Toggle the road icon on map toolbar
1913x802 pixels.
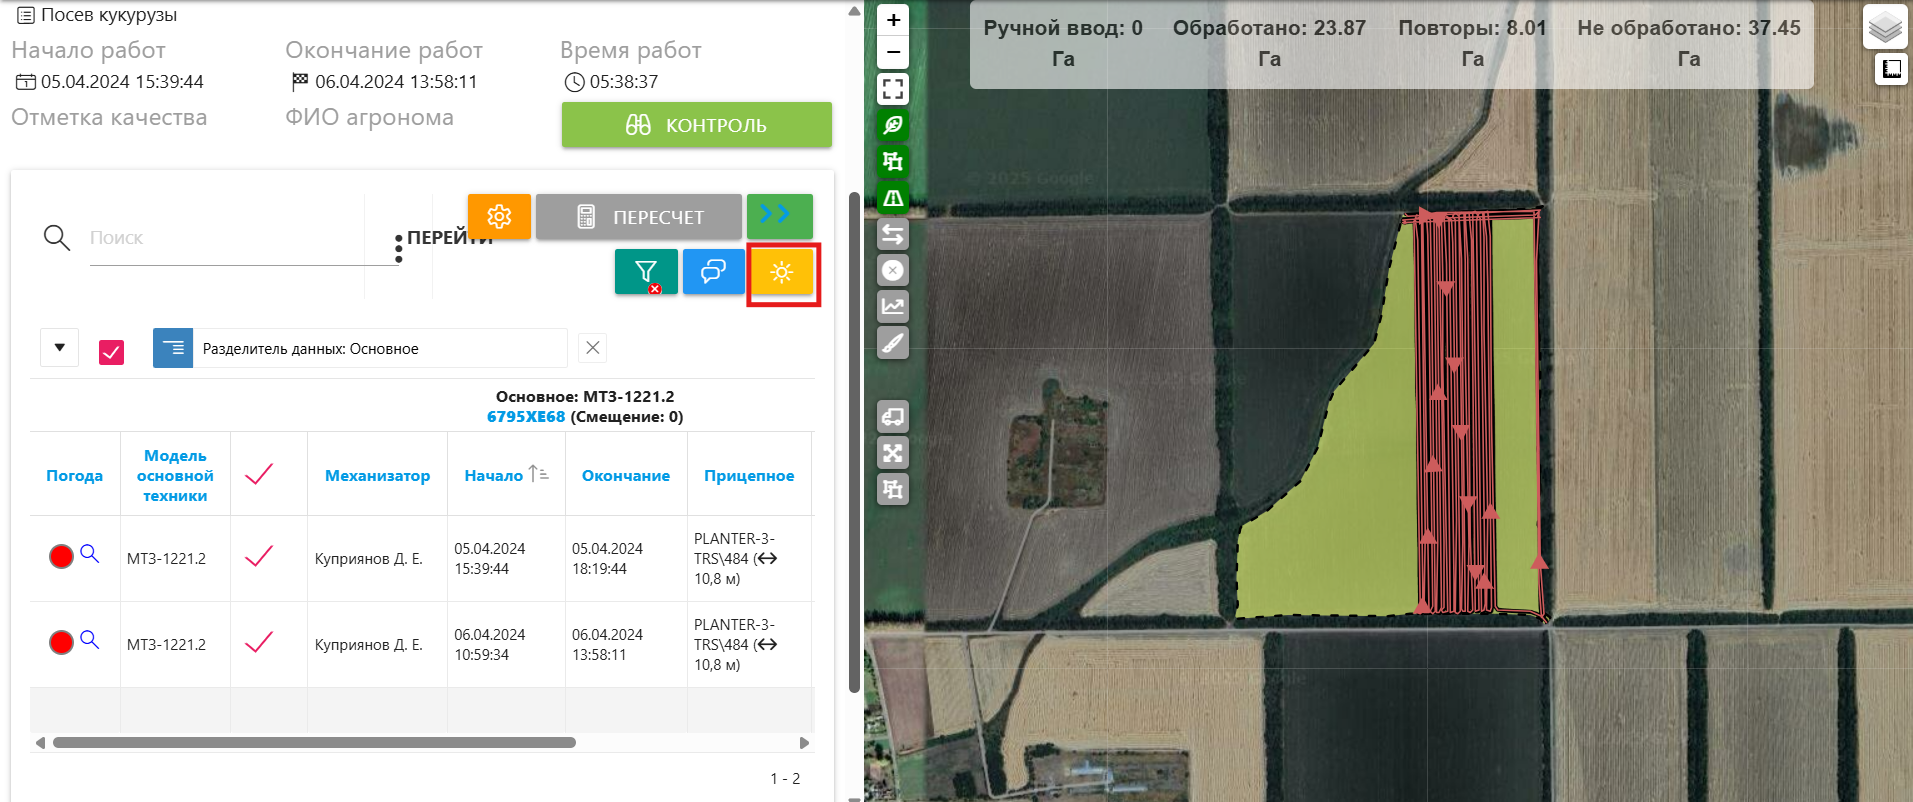point(892,198)
